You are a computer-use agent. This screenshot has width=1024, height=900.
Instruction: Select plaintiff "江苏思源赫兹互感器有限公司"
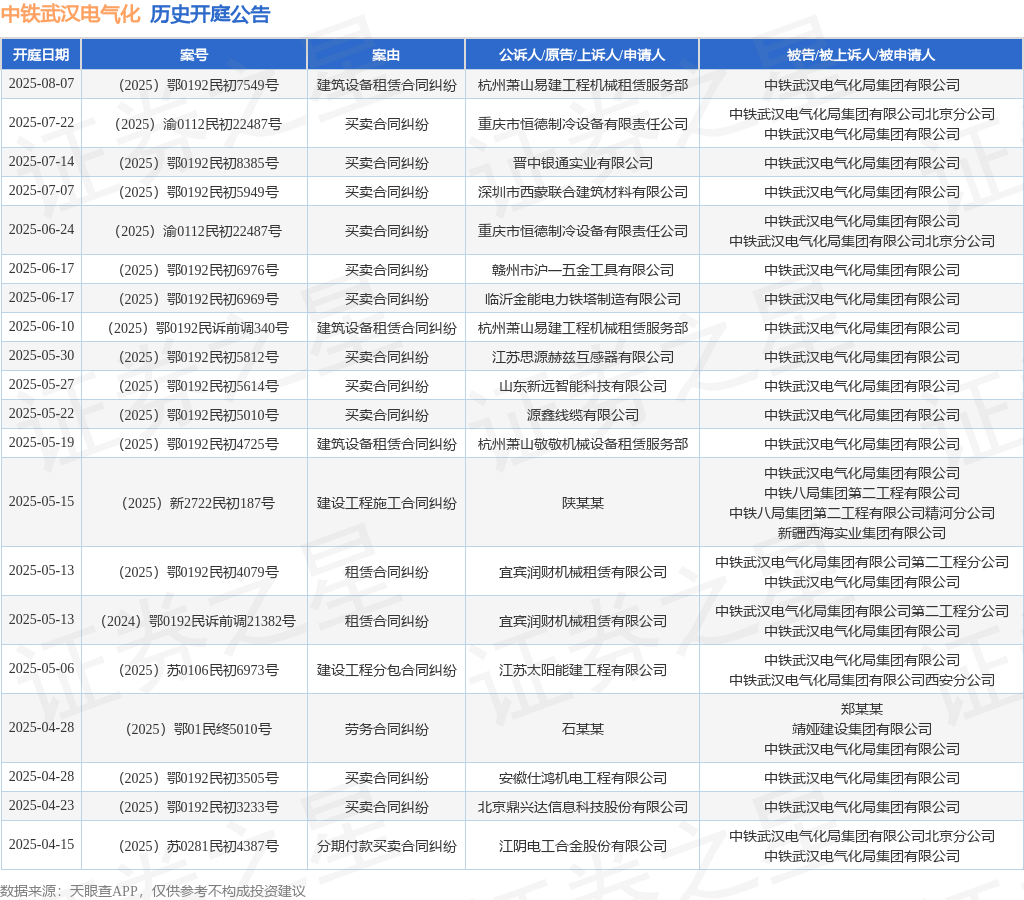click(x=583, y=357)
